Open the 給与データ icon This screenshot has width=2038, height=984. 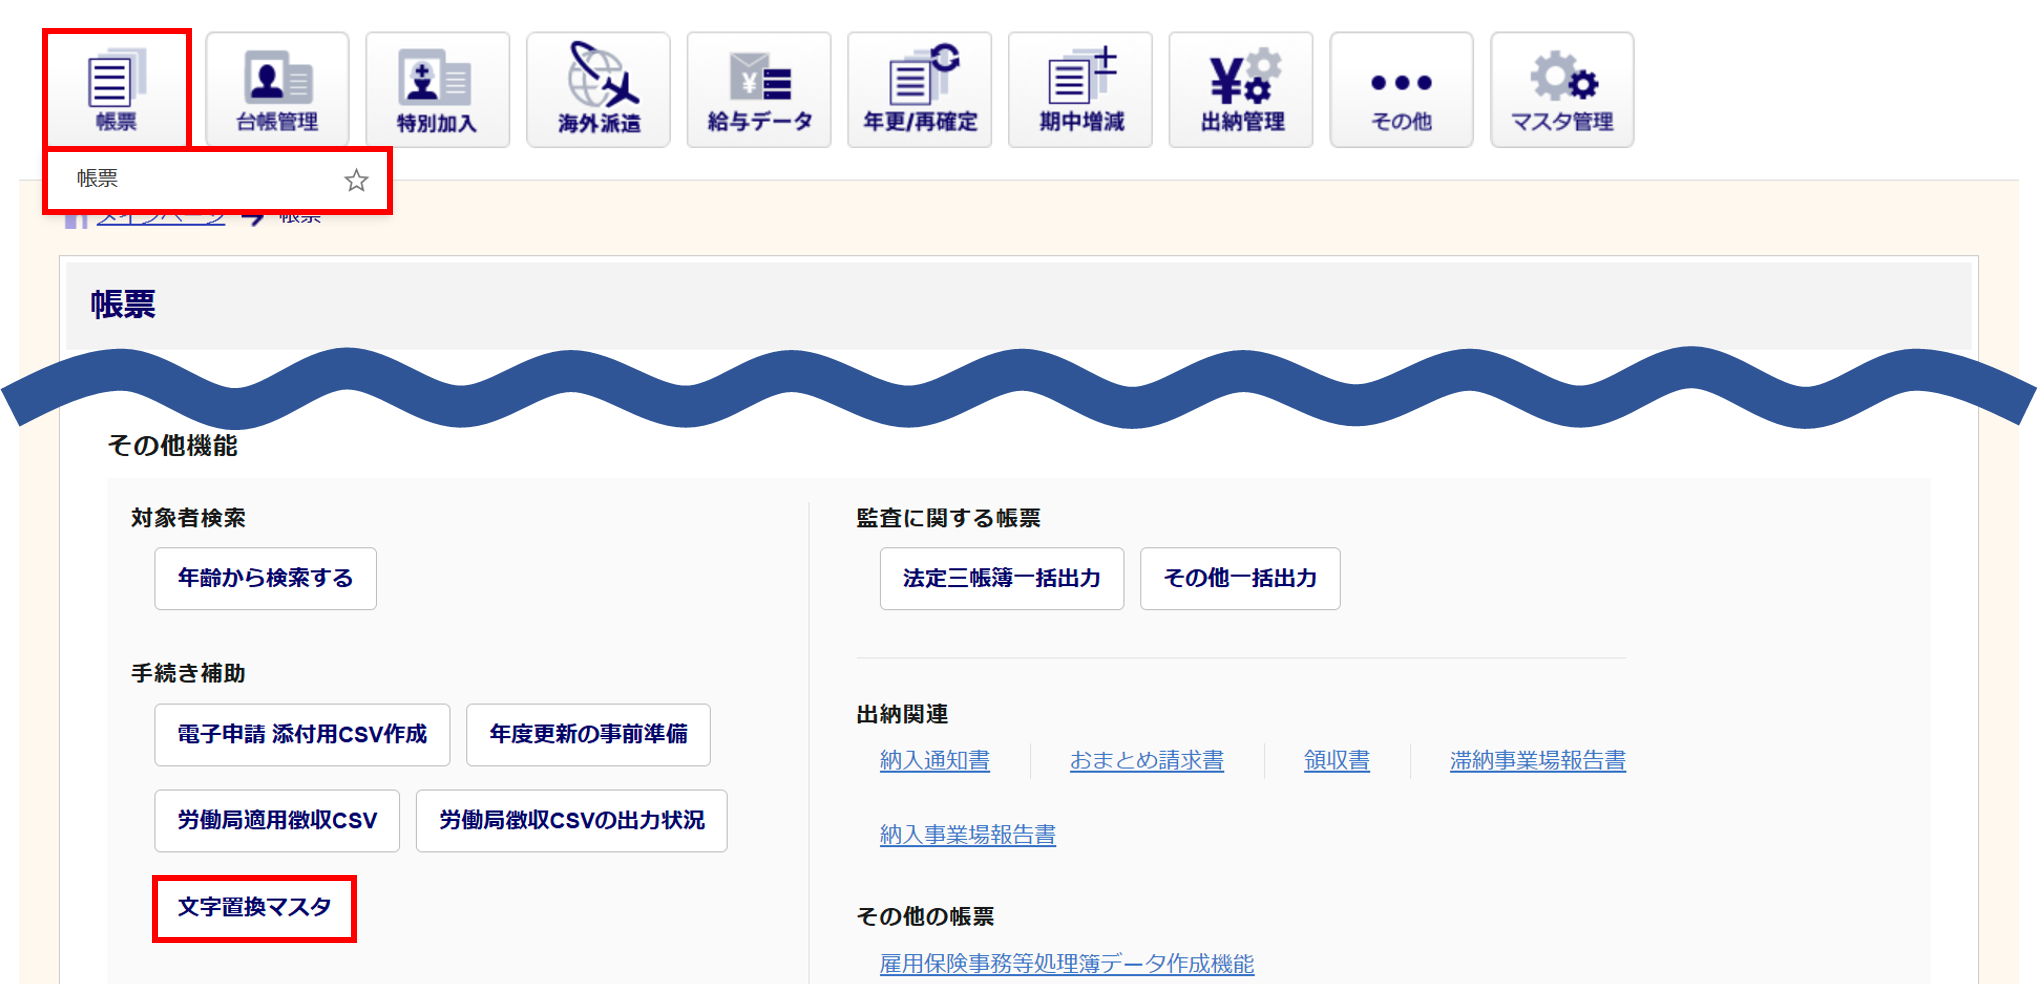[759, 90]
